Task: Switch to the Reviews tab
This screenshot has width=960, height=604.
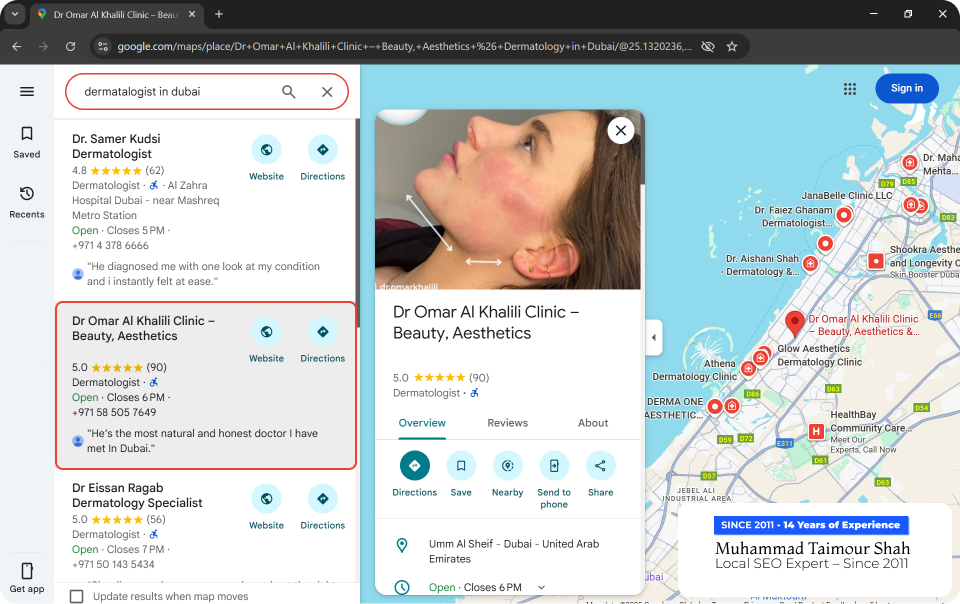Action: (507, 423)
